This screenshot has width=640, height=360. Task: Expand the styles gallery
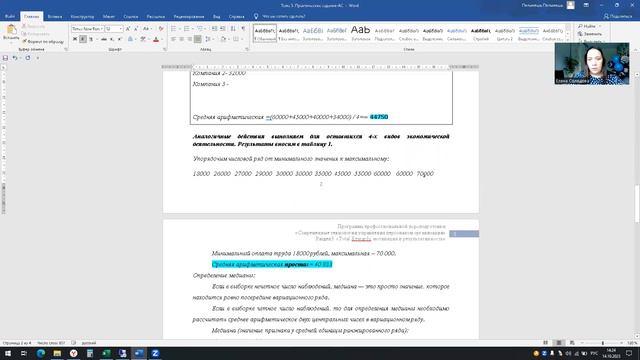(x=568, y=40)
